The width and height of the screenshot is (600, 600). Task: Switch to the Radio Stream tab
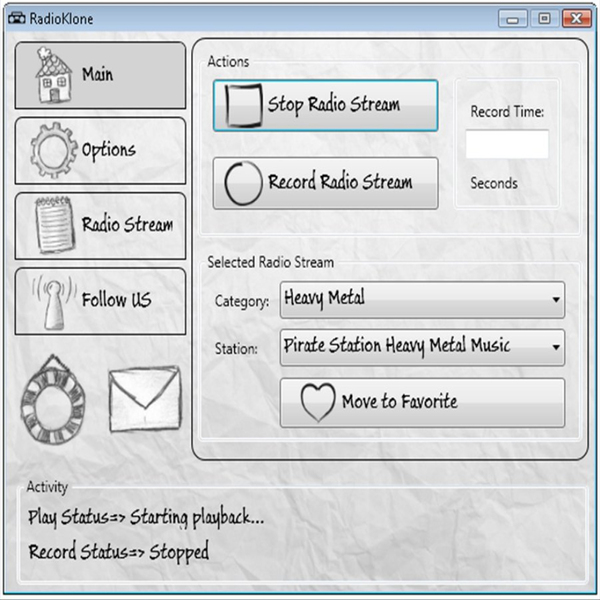pos(100,226)
